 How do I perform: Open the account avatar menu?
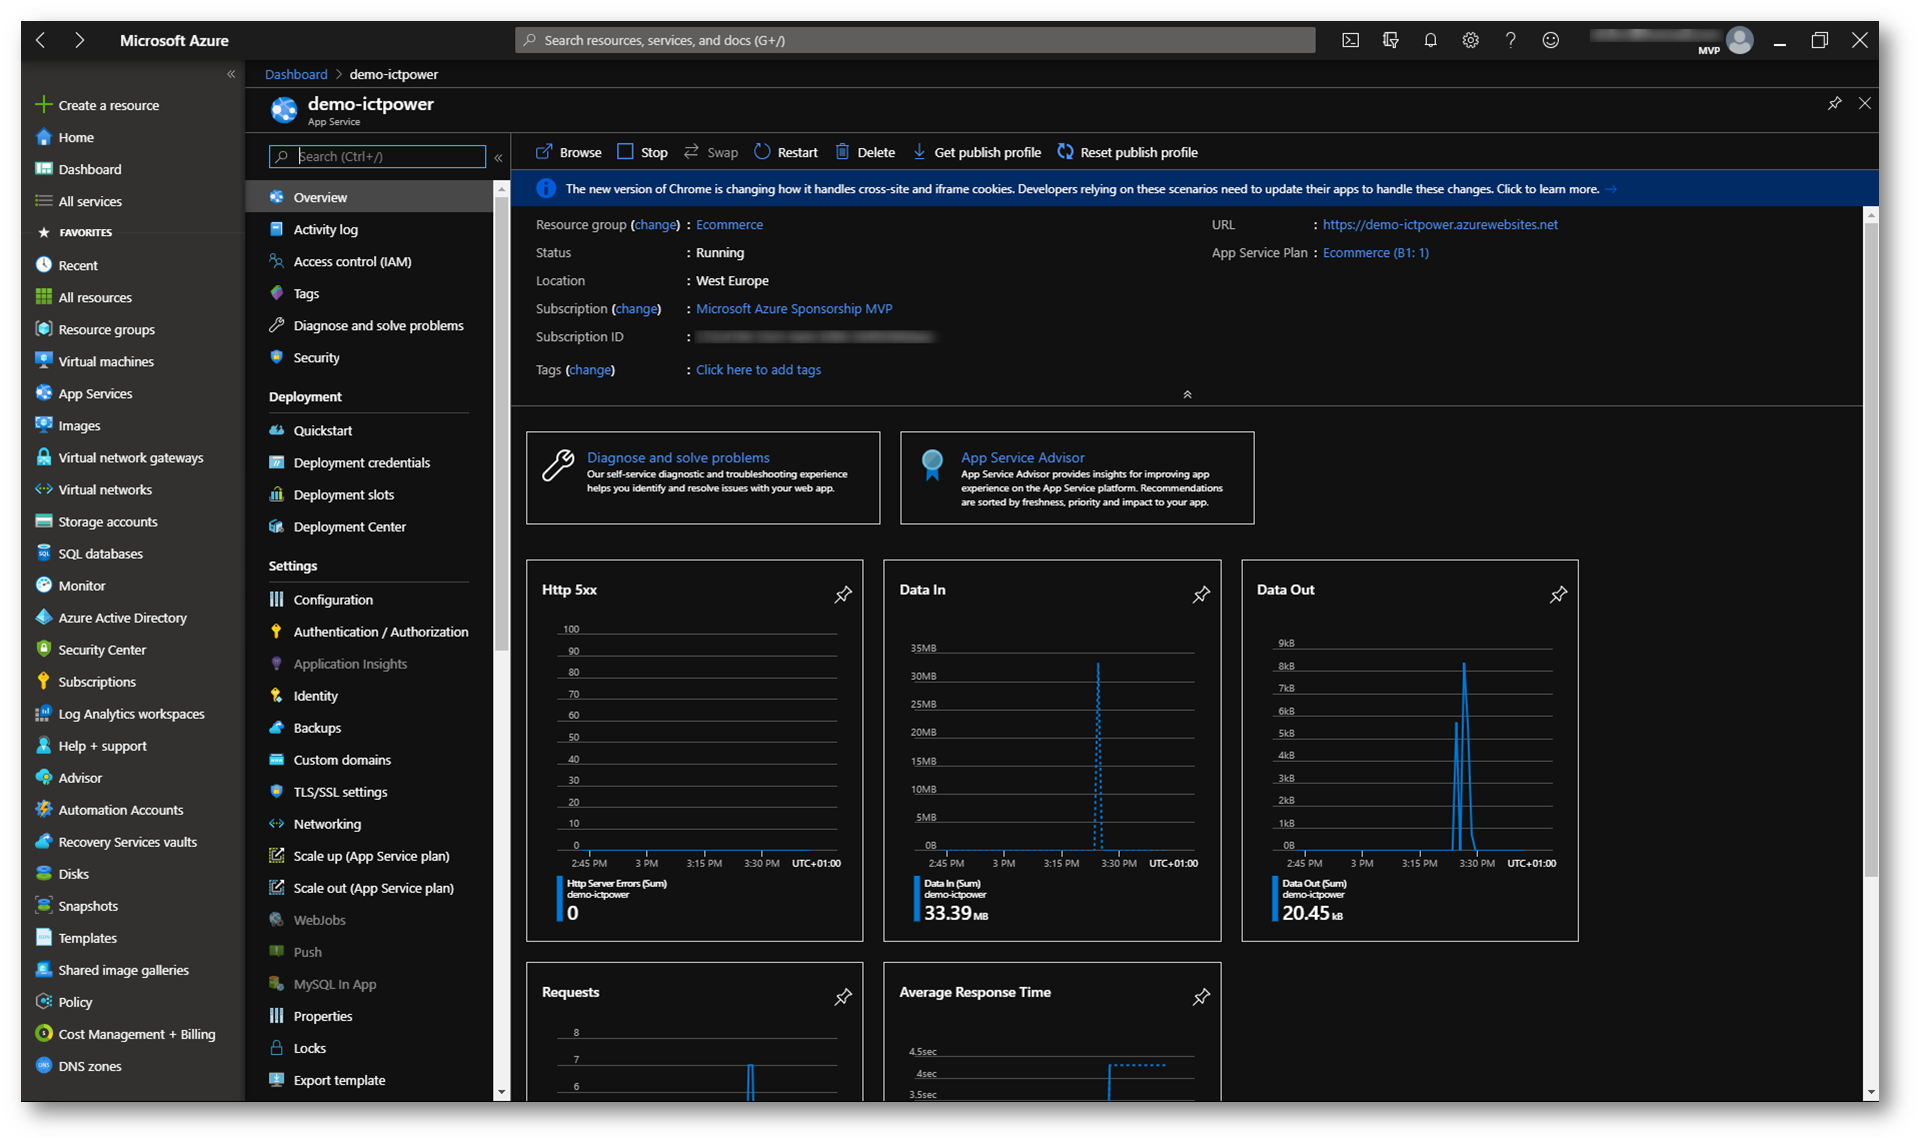tap(1740, 40)
